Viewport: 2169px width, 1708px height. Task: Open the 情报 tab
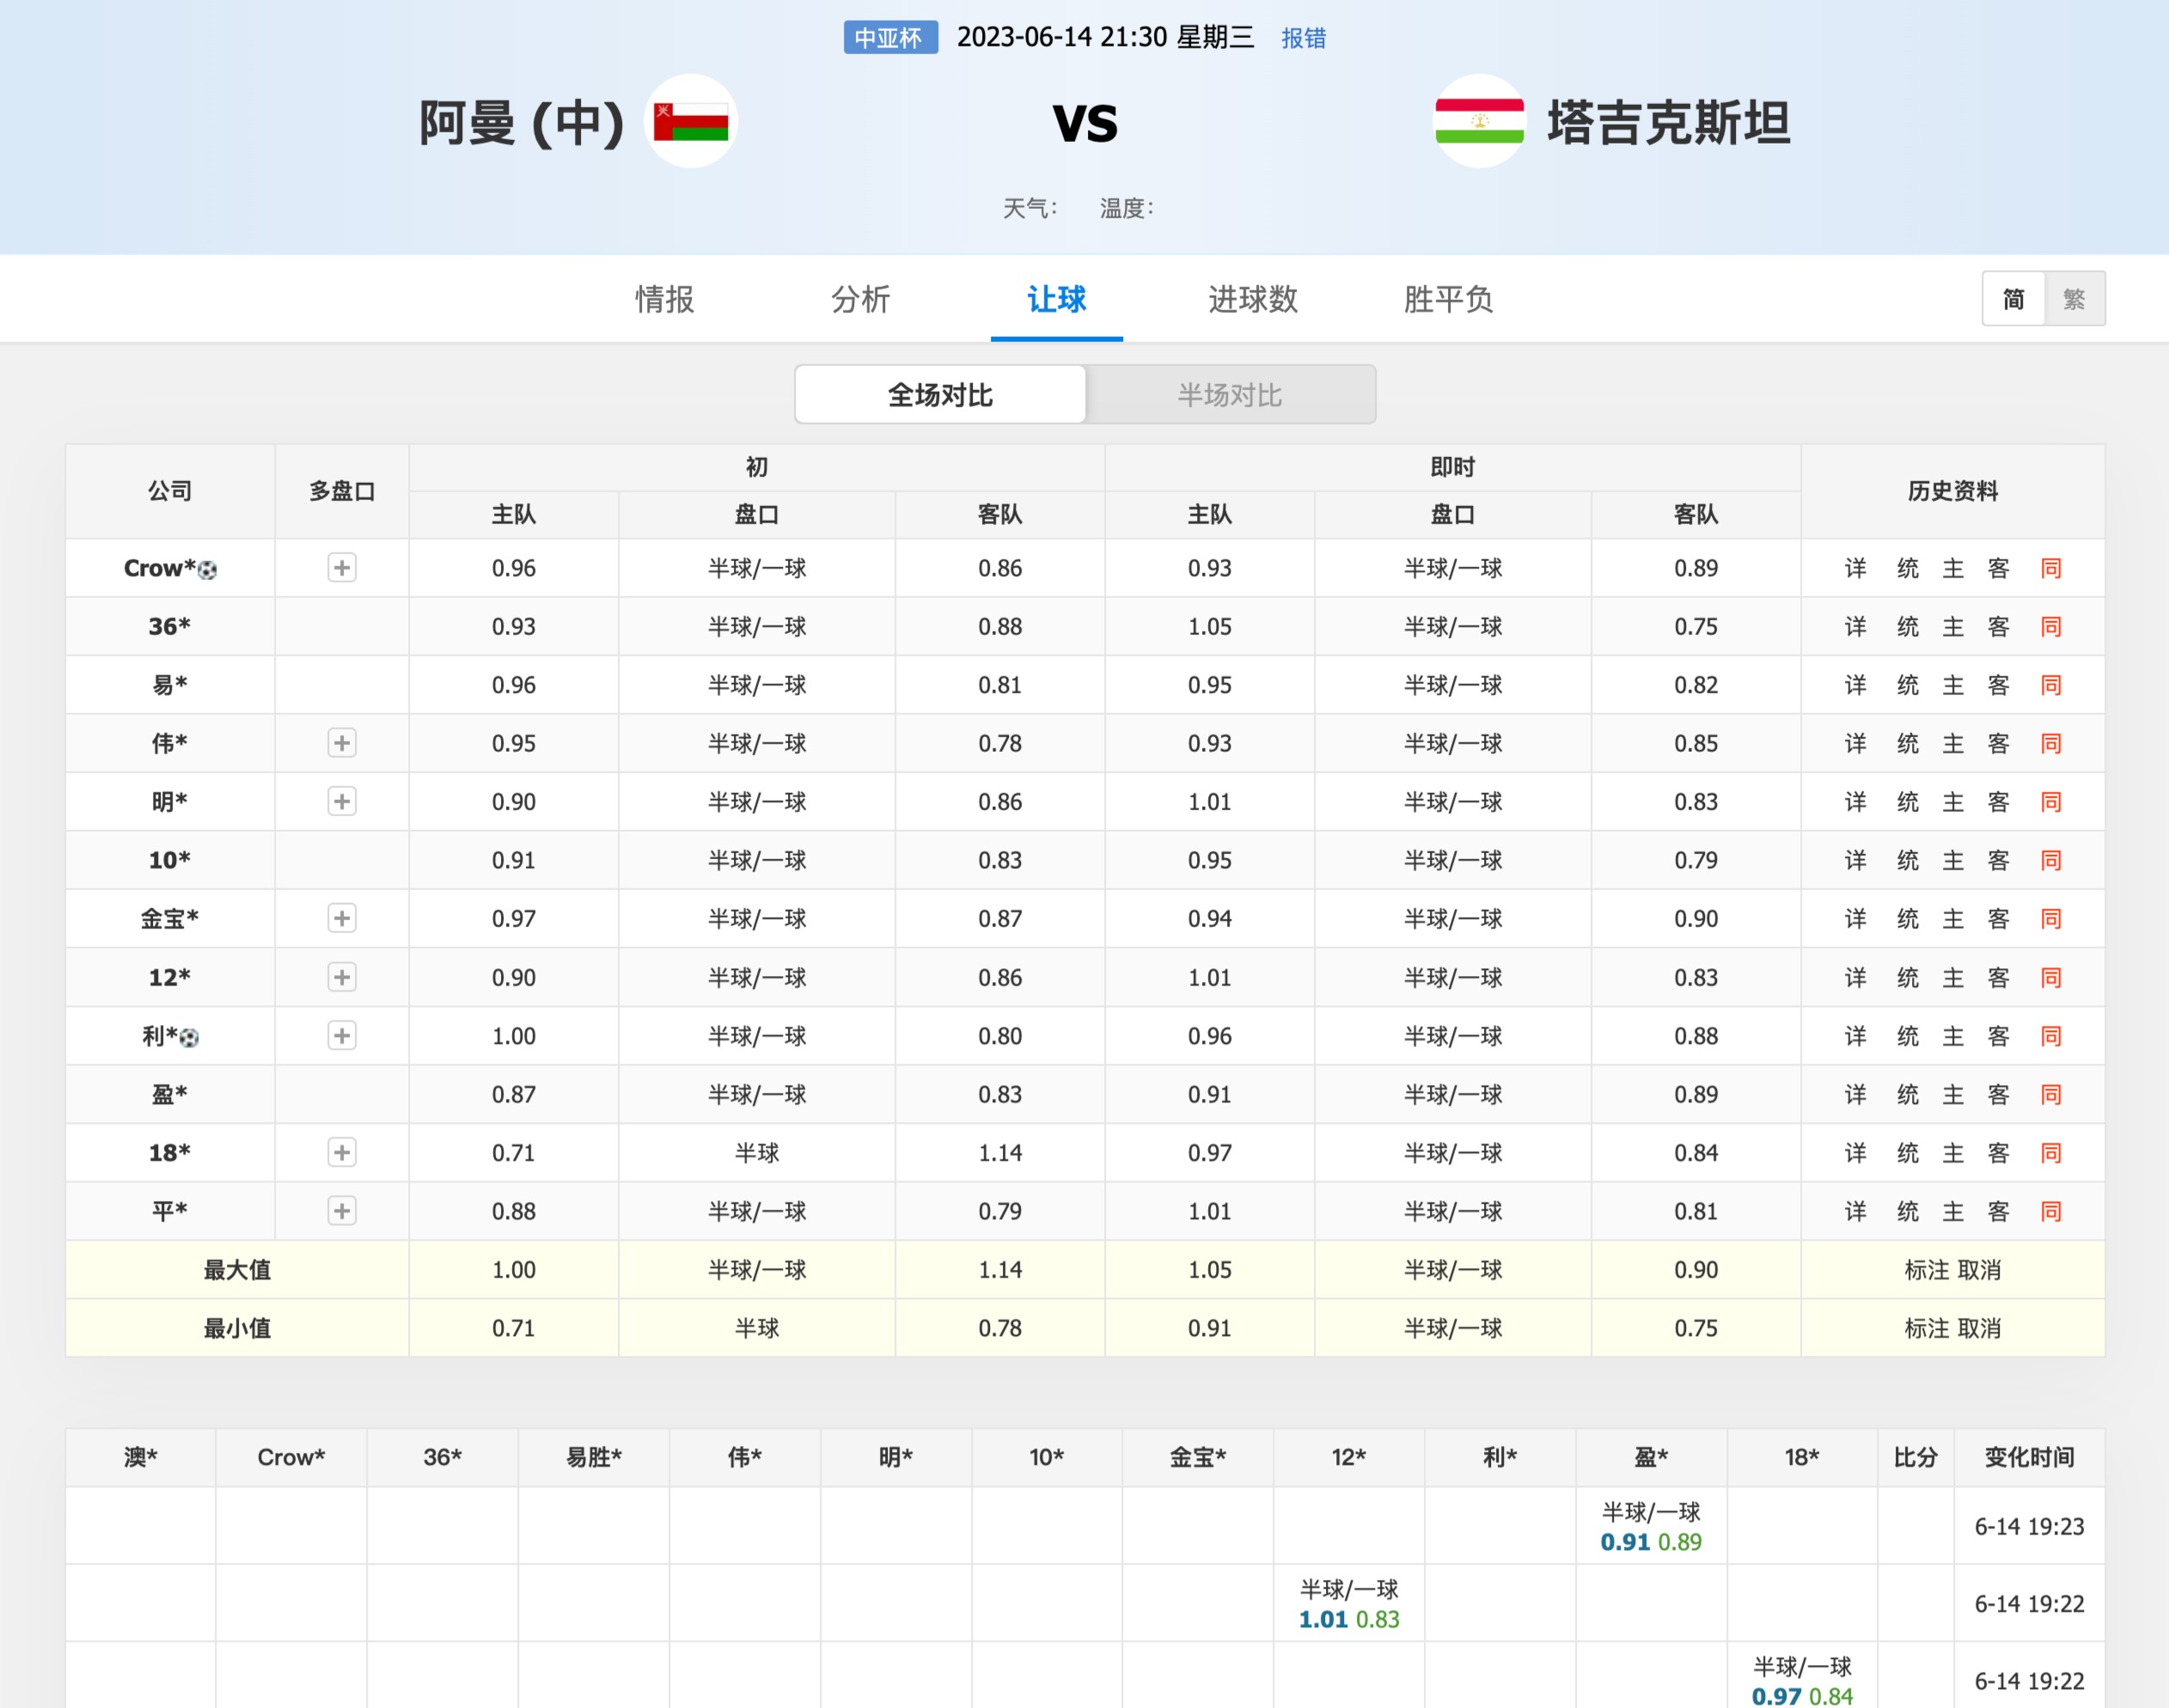665,299
